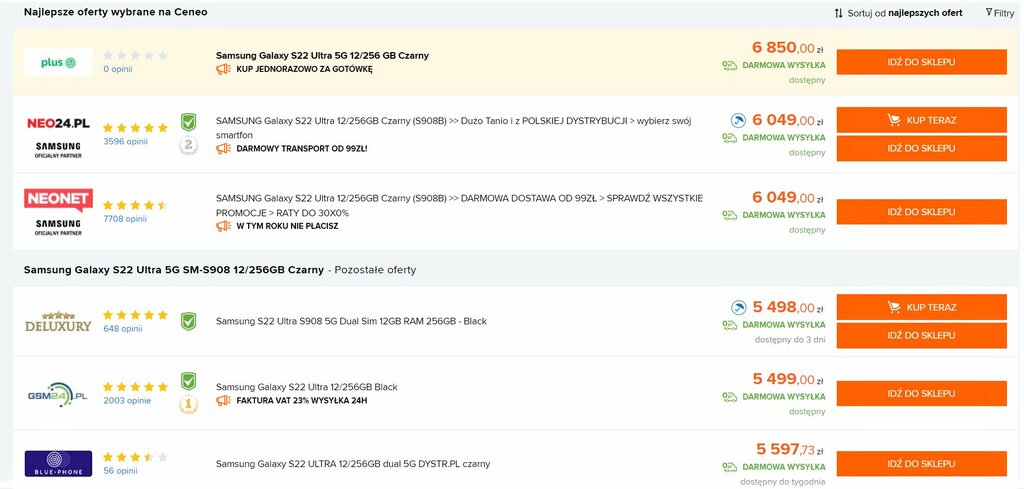Open NEO24 offer title 'Dużo Tanio i z POLSKIEJ DYSTRYBUCJI'
The image size is (1024, 489).
(x=453, y=127)
